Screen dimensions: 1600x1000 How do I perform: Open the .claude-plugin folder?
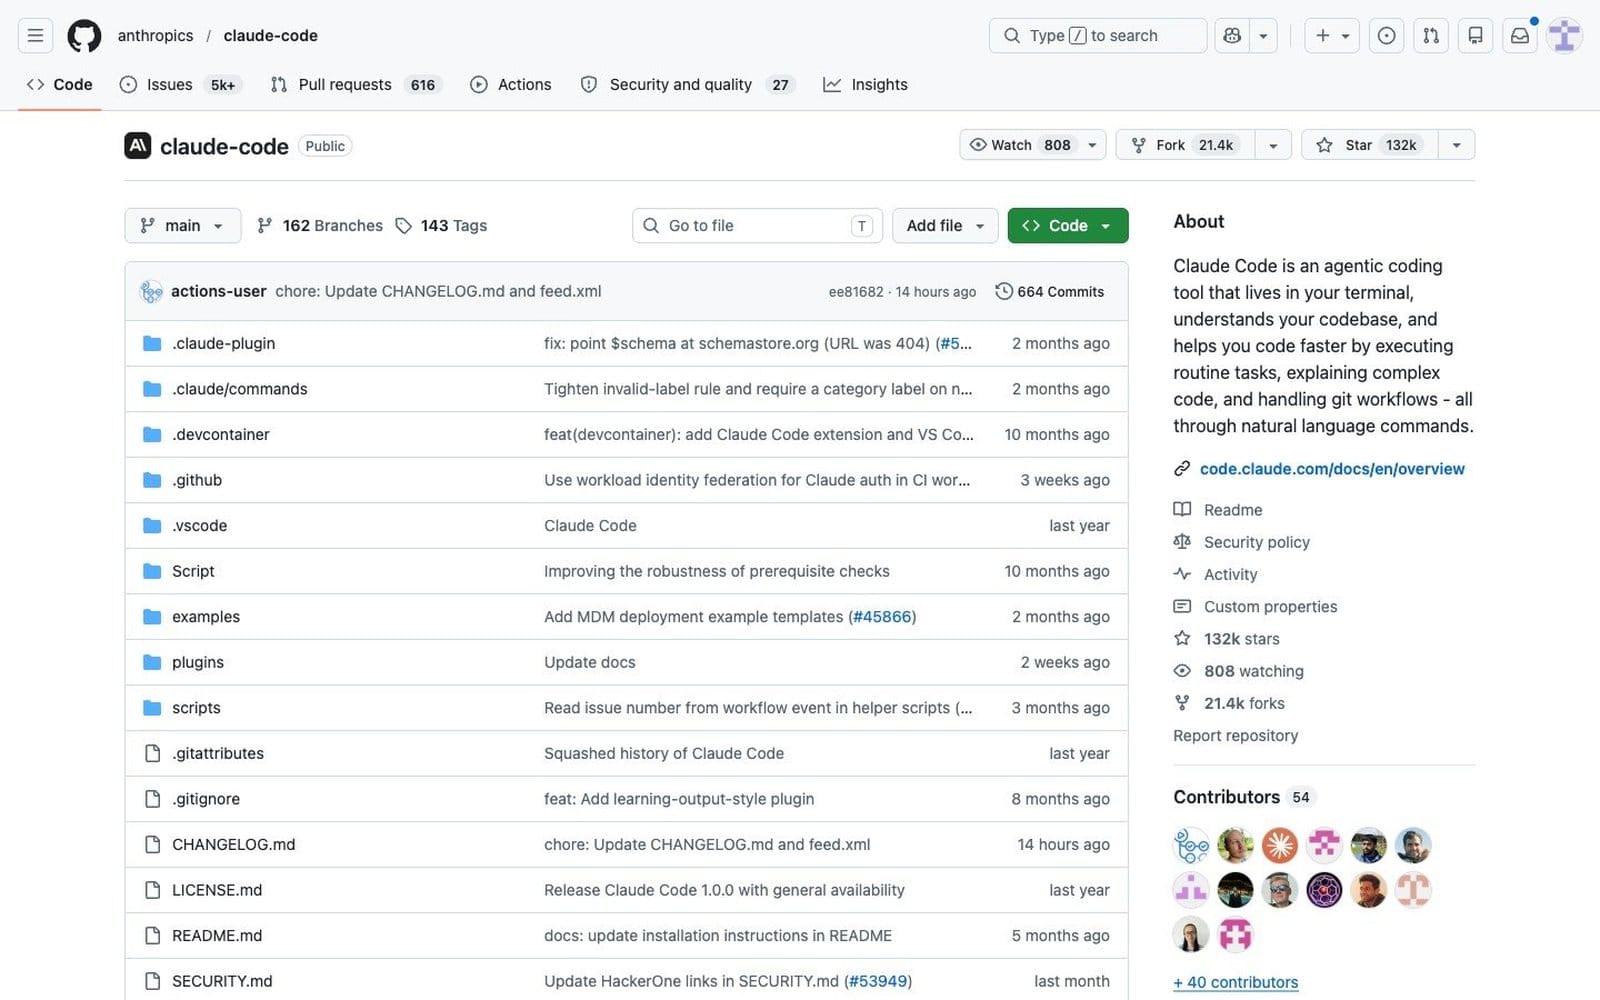(x=223, y=343)
